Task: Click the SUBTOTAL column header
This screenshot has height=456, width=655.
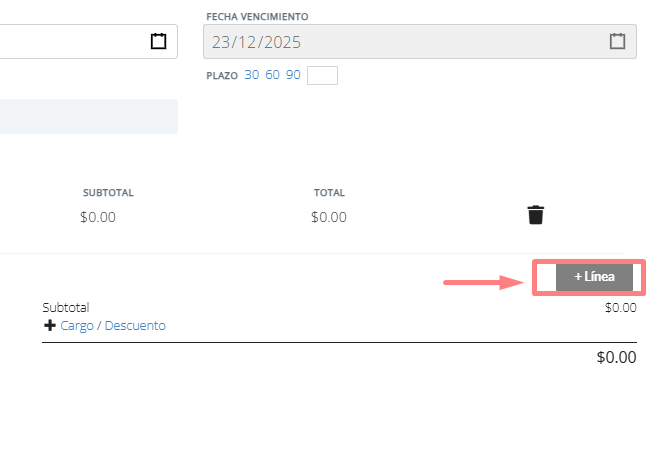Action: point(108,193)
